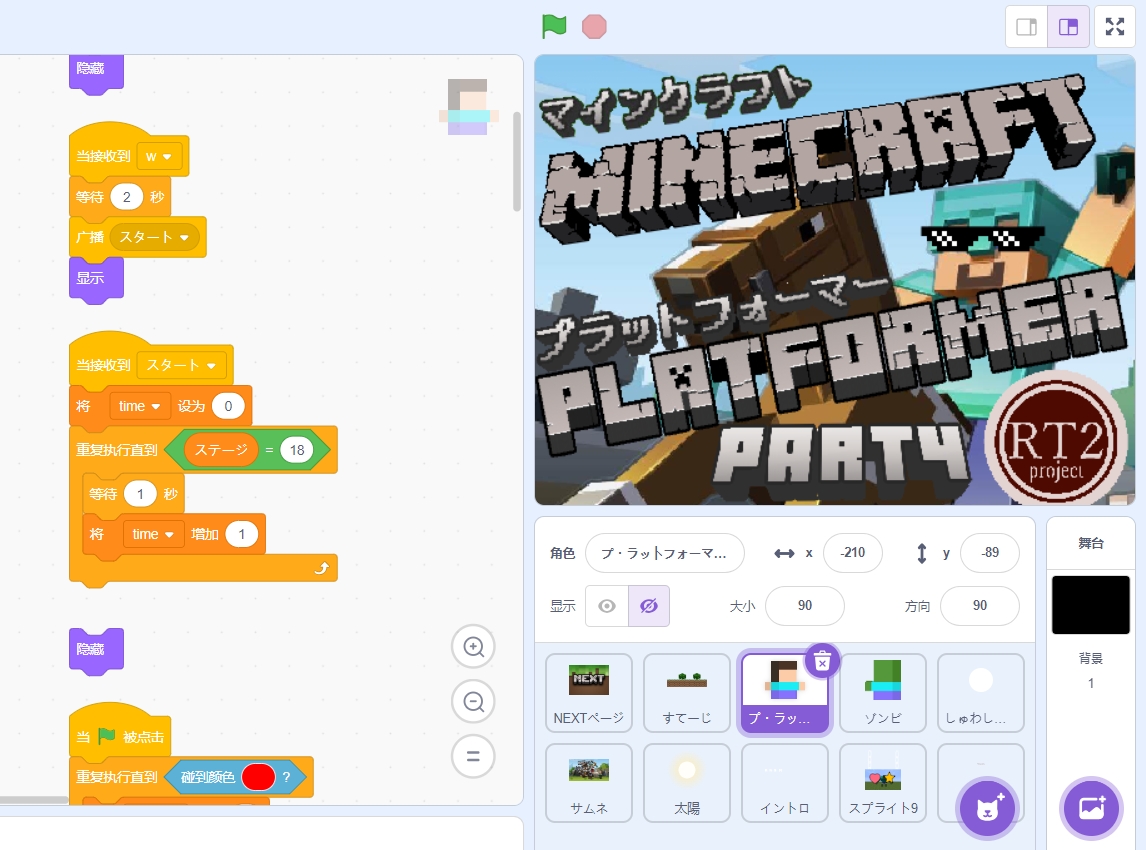
Task: Open the broadcast スタート dropdown
Action: click(154, 238)
